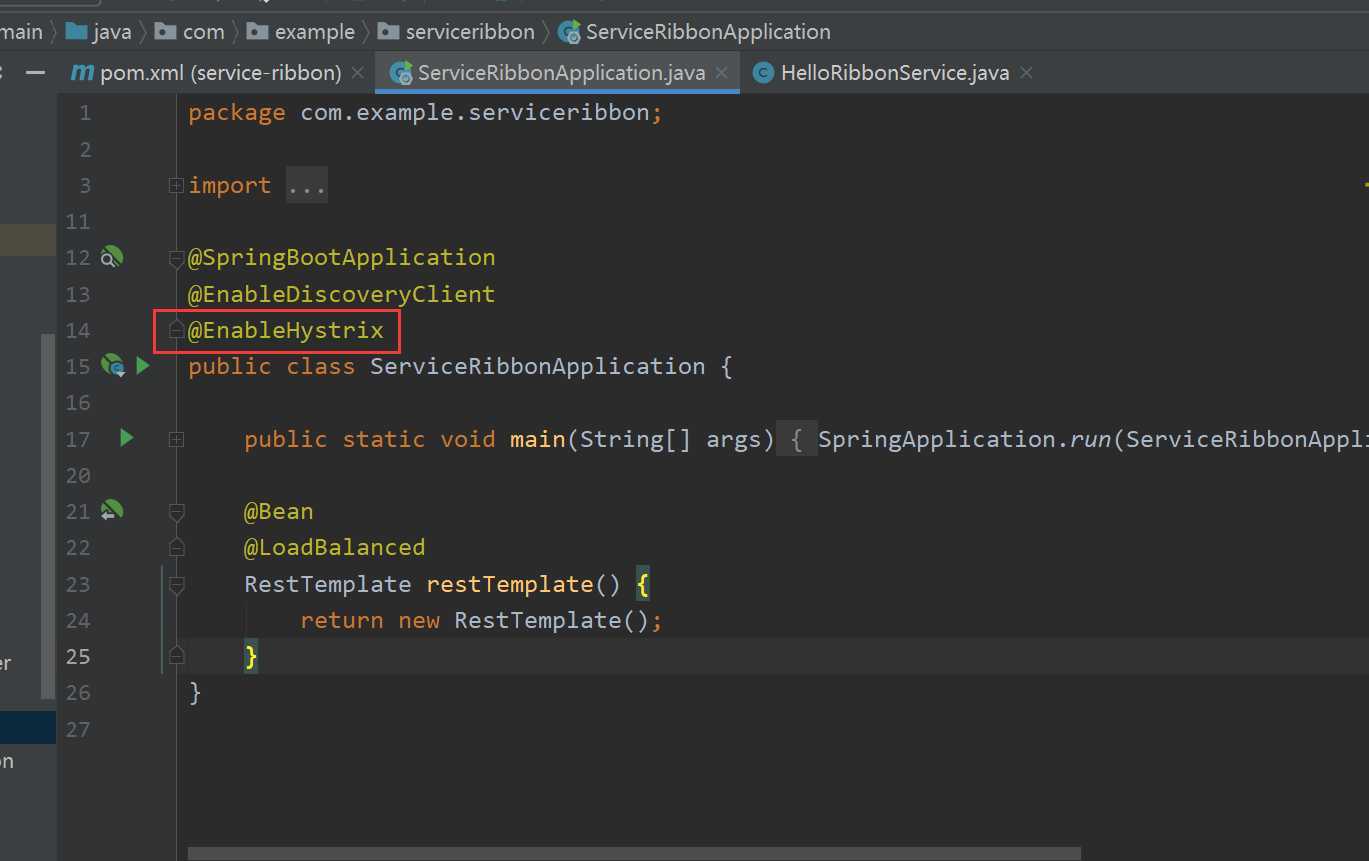This screenshot has height=861, width=1369.
Task: Click the @EnableDiscoveryClient annotation
Action: [342, 294]
